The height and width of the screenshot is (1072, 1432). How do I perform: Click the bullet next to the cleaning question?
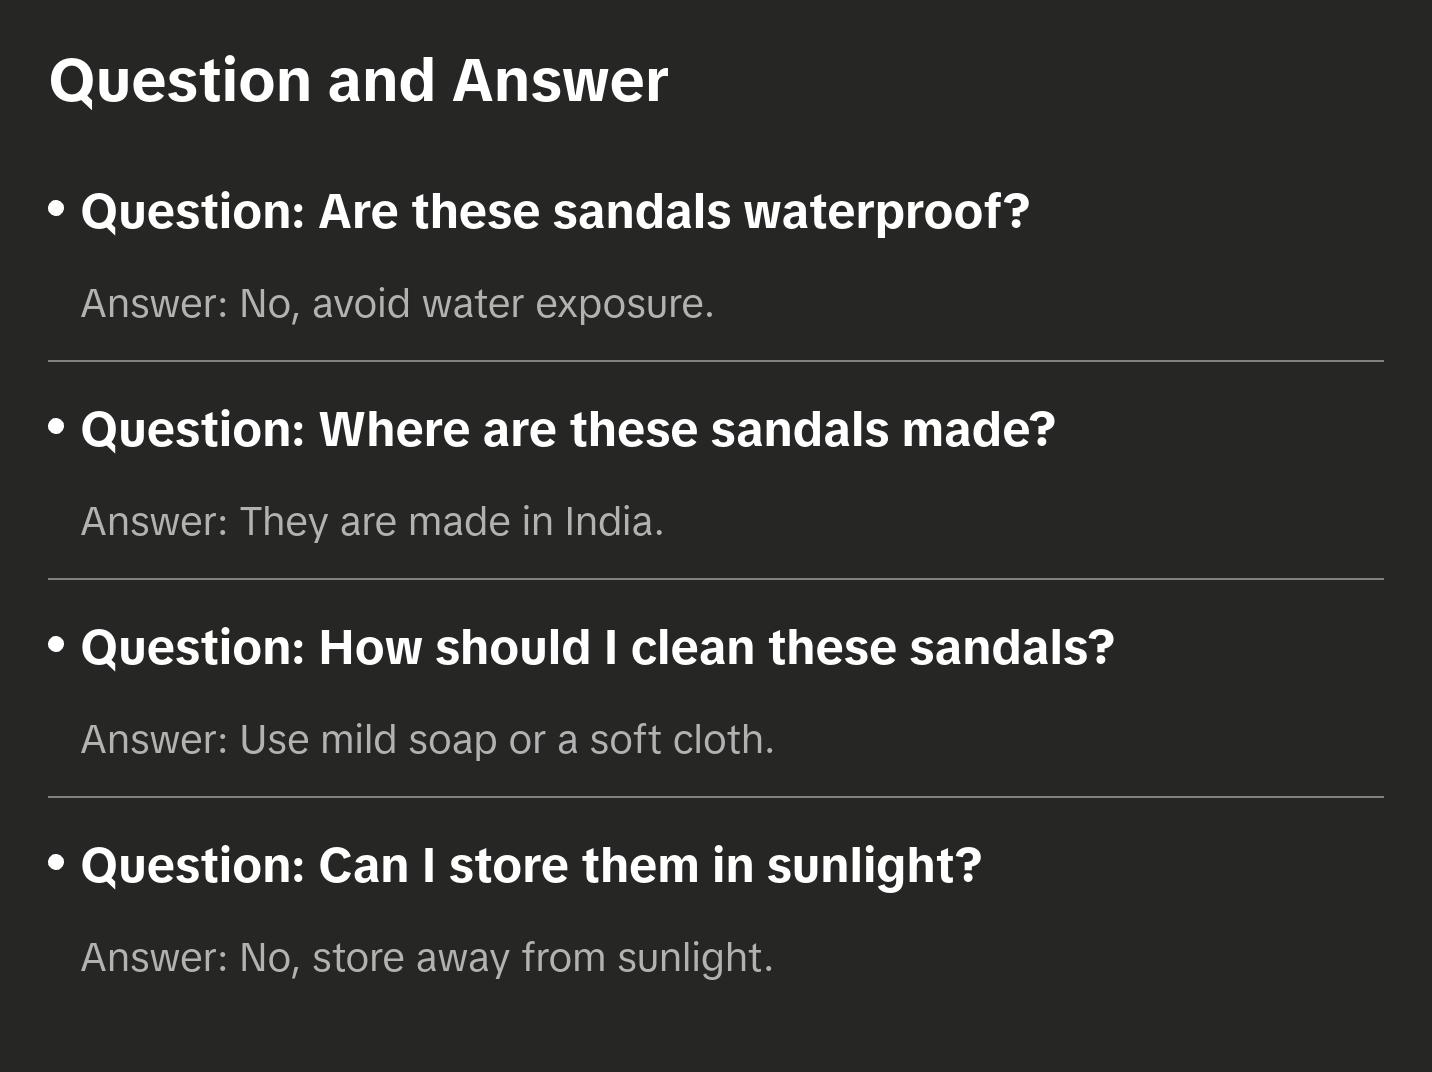(x=57, y=645)
